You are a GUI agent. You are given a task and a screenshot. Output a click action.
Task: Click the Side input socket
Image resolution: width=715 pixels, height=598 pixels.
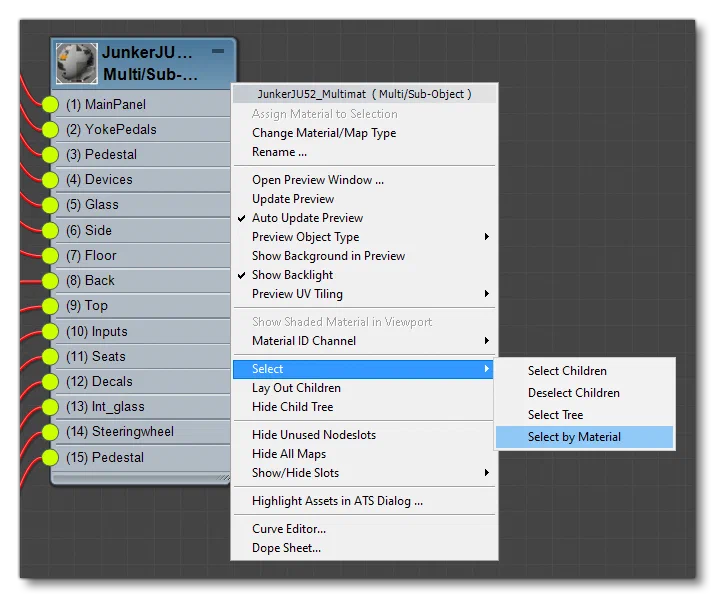(50, 230)
